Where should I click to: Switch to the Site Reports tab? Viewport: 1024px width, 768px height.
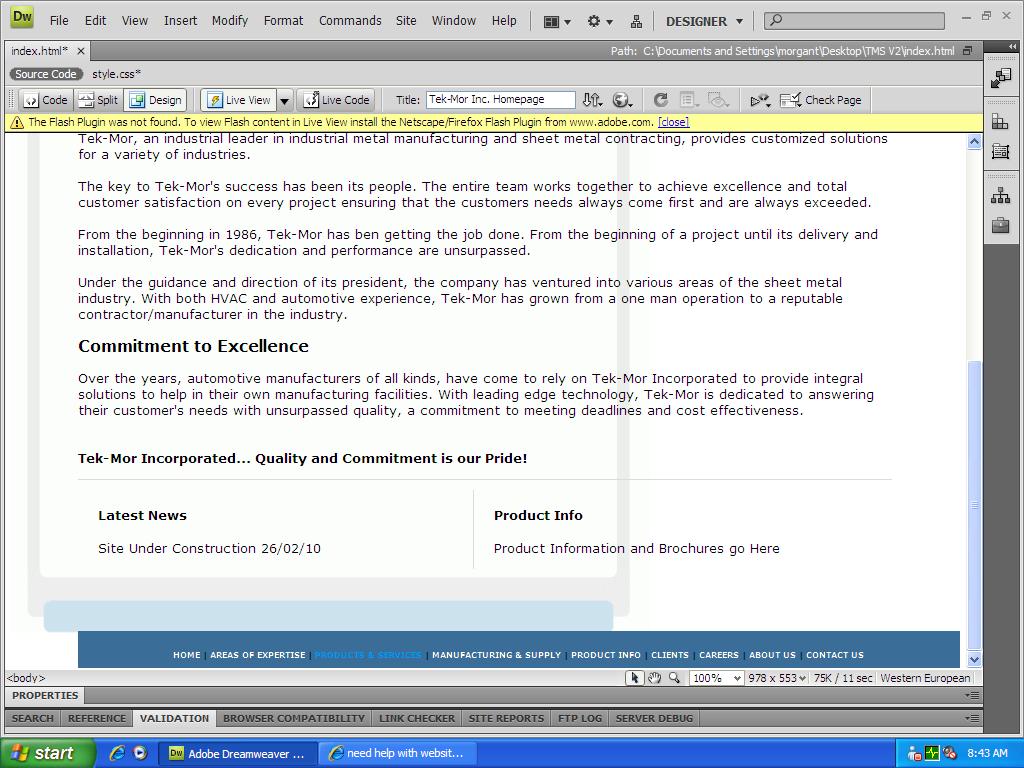(x=506, y=718)
